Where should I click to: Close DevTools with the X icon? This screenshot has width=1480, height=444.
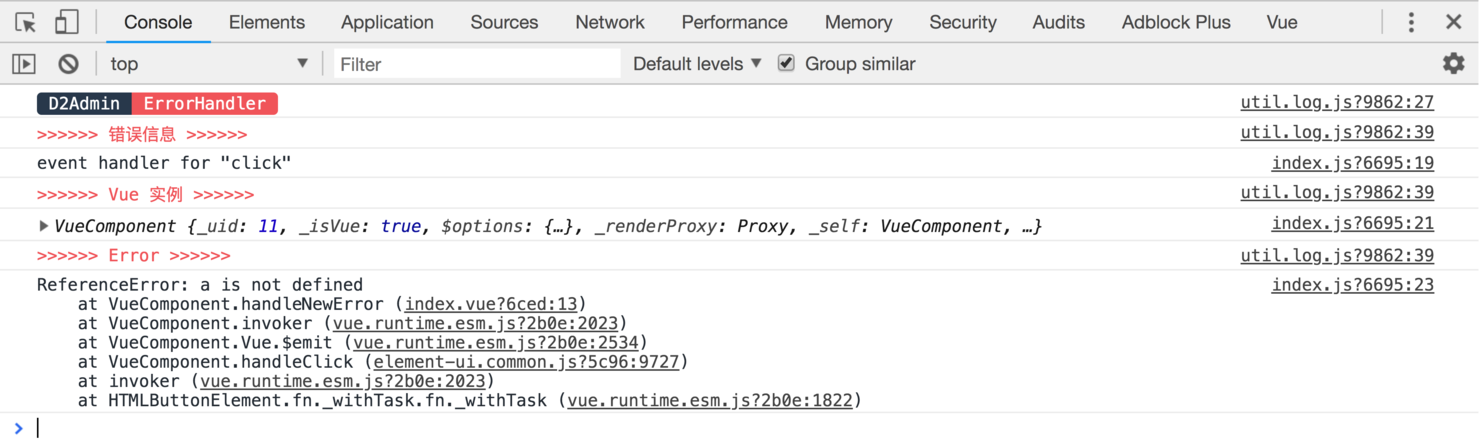(1454, 22)
